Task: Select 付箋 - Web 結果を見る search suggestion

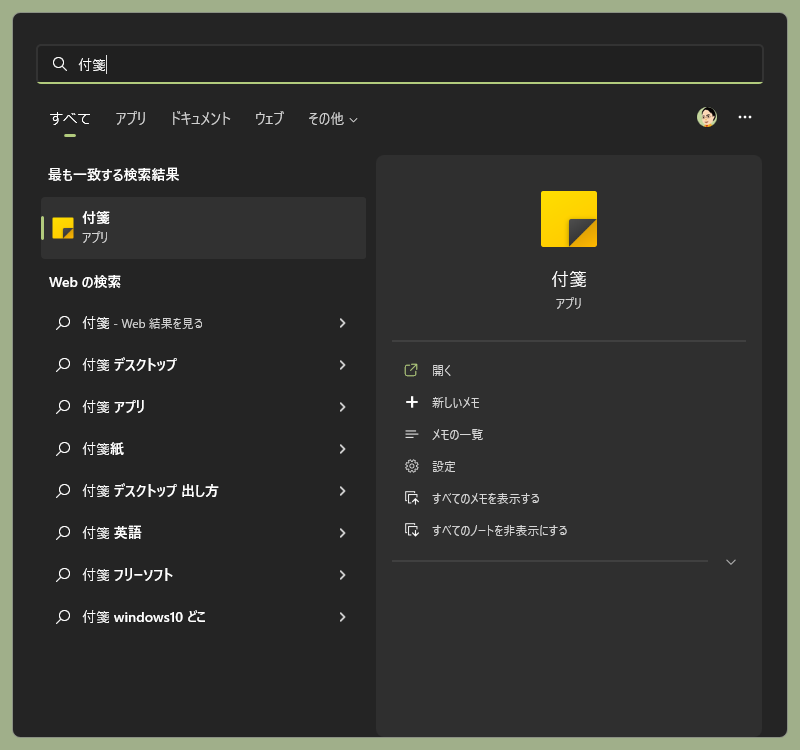Action: (204, 323)
